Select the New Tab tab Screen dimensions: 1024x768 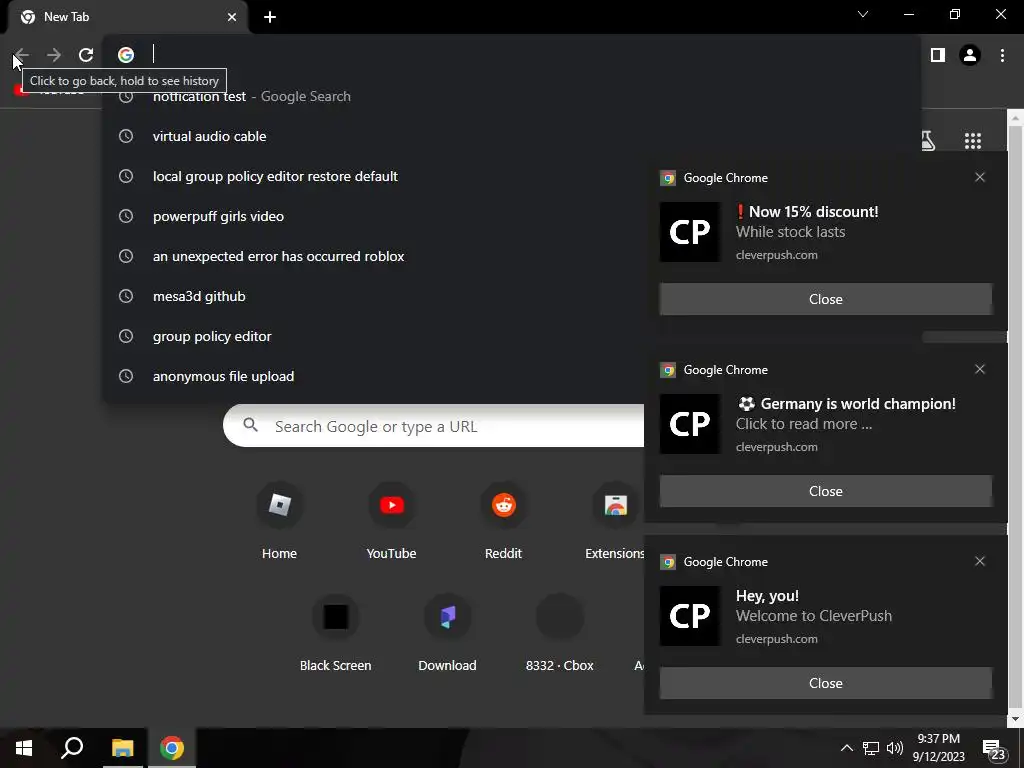[127, 17]
